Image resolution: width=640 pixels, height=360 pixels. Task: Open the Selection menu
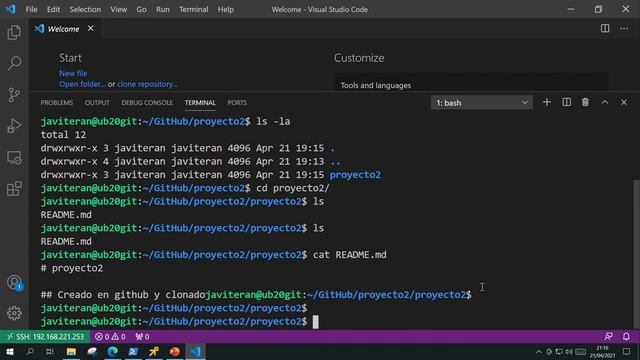85,9
